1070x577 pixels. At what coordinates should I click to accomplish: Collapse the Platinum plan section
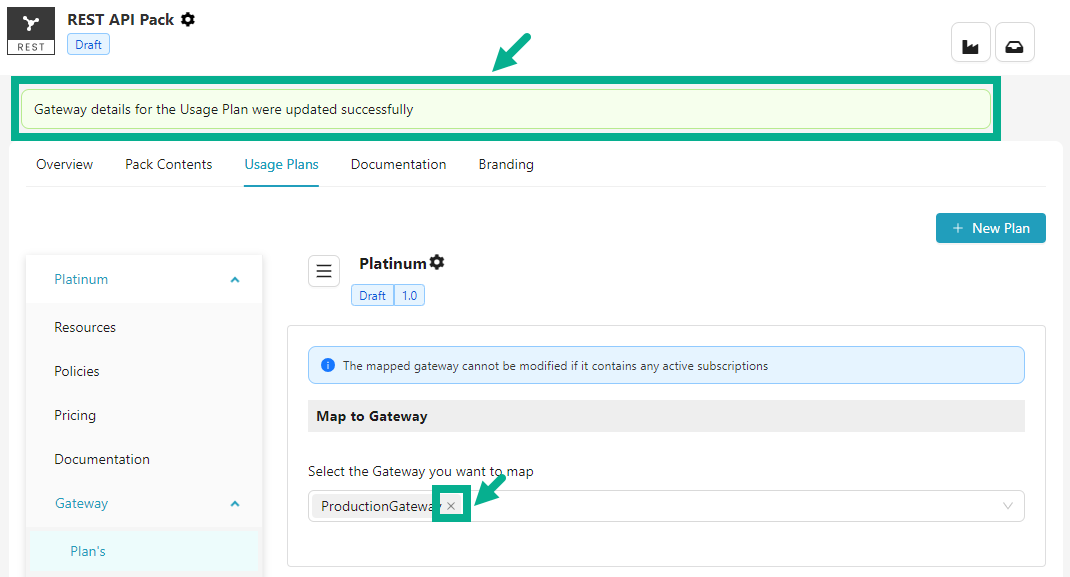(x=234, y=279)
